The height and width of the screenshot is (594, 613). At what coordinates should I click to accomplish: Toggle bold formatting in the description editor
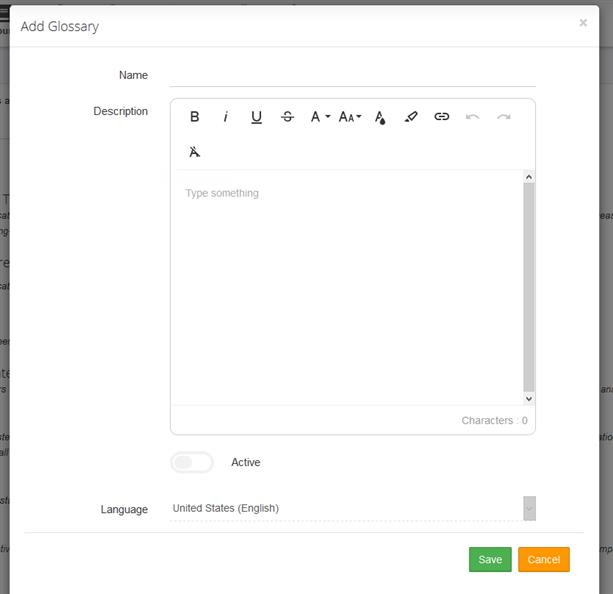coord(195,117)
